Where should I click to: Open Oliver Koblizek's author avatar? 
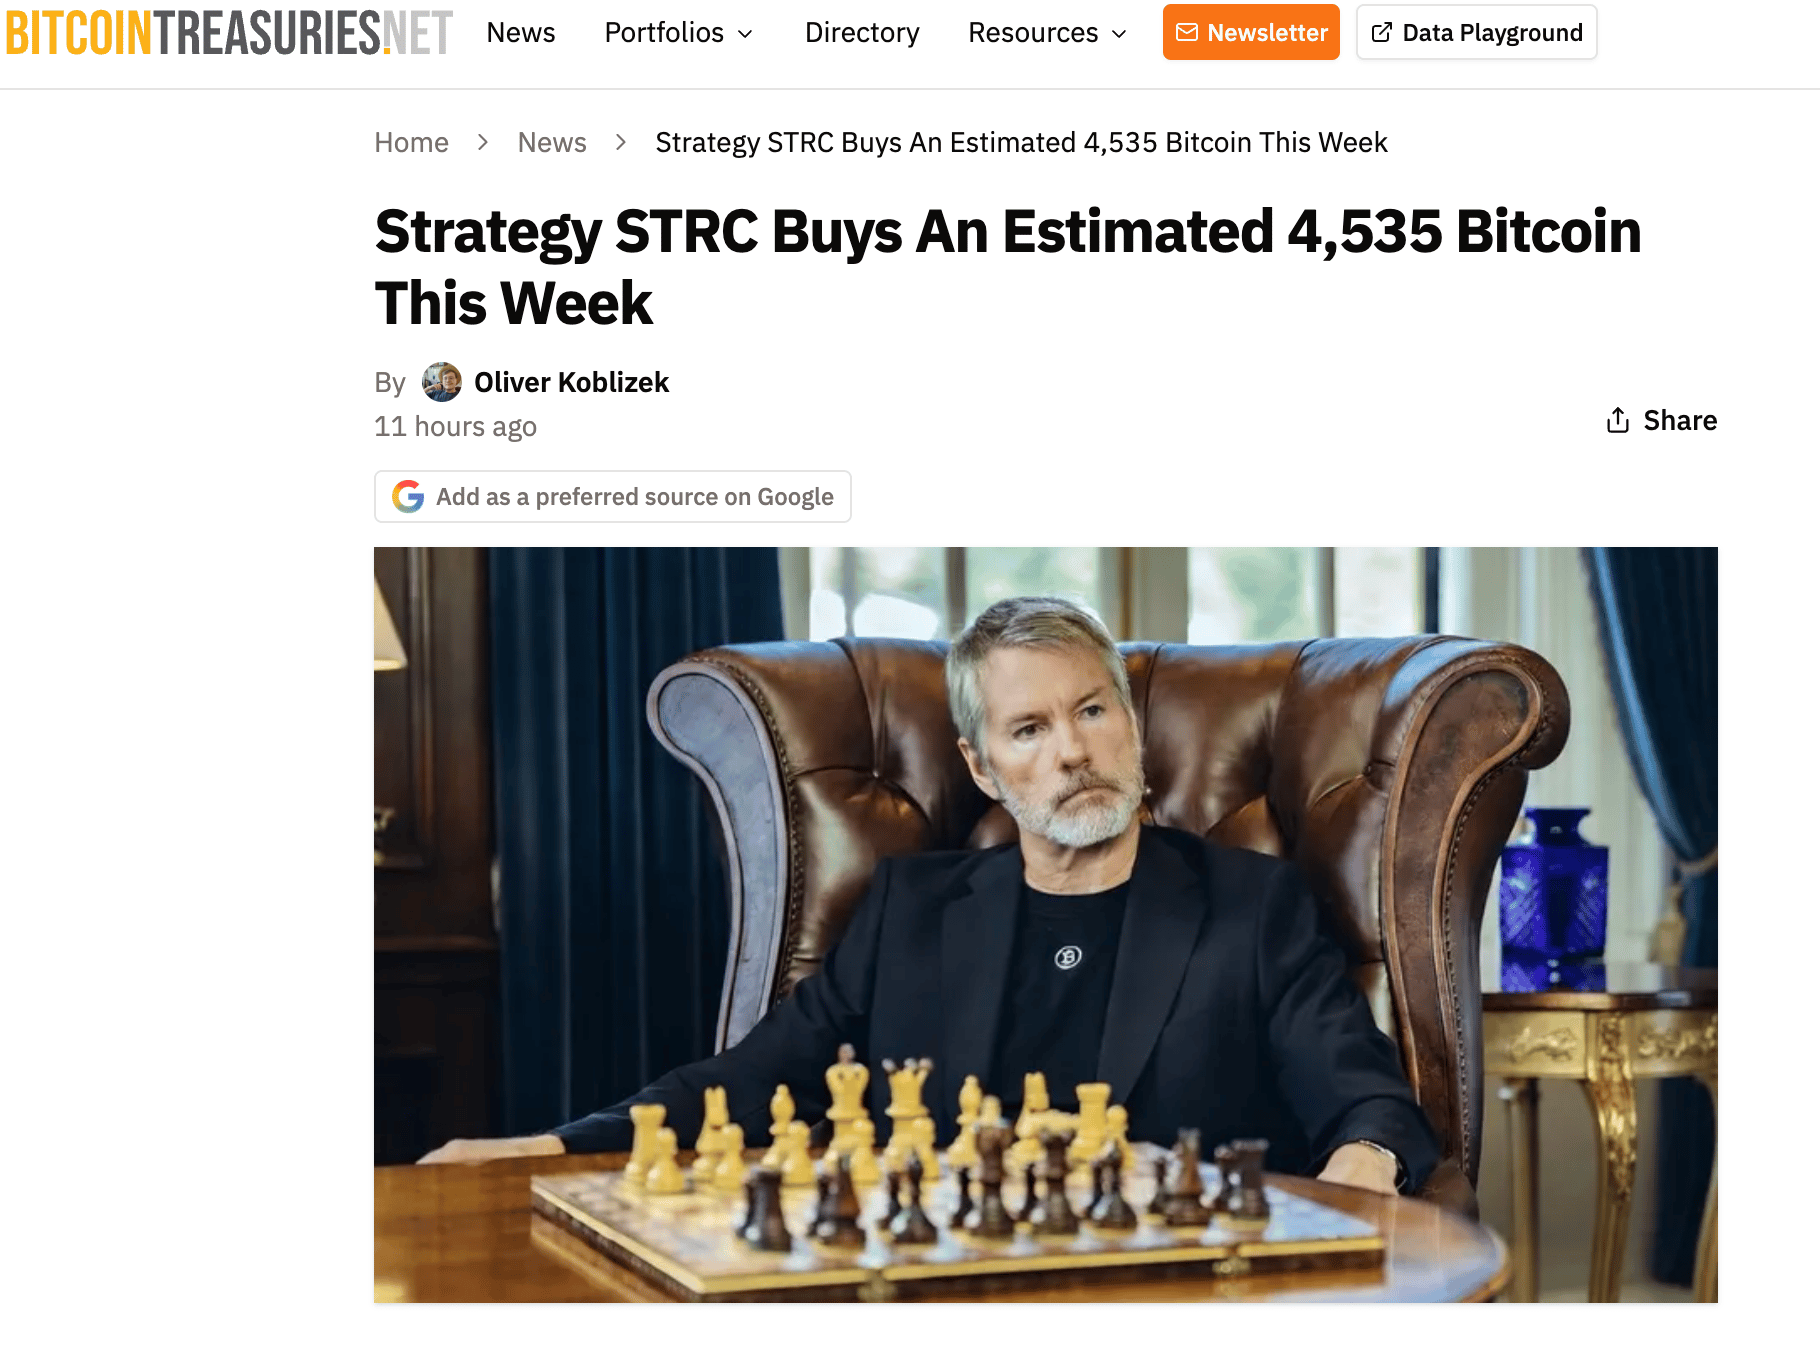point(441,382)
